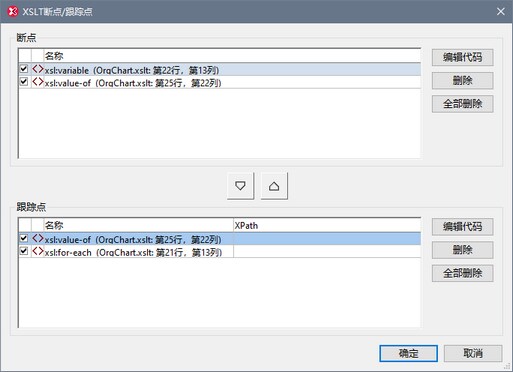Image resolution: width=513 pixels, height=372 pixels.
Task: Click element icon of xsl:for-each tracepoint
Action: [x=38, y=251]
